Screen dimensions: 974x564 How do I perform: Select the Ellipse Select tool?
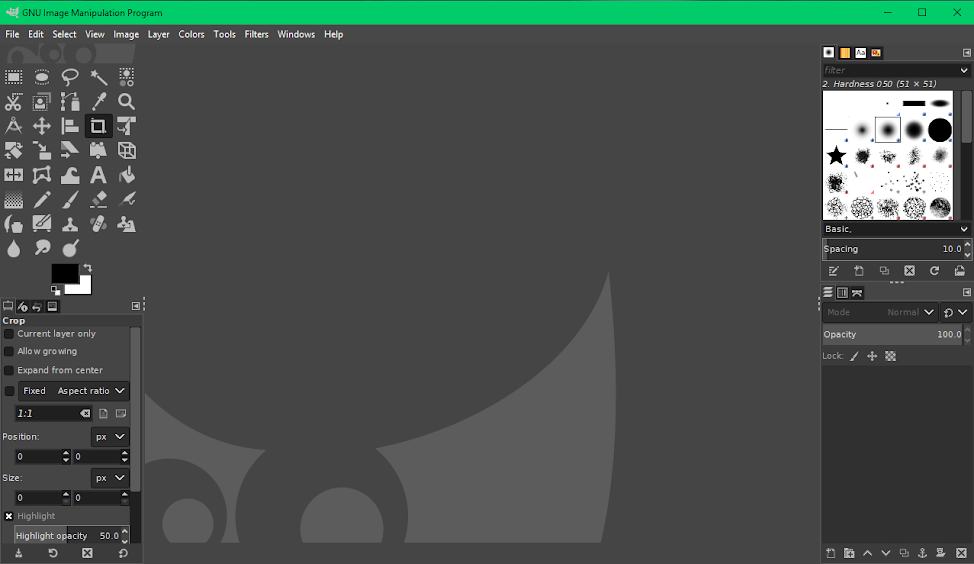click(42, 77)
